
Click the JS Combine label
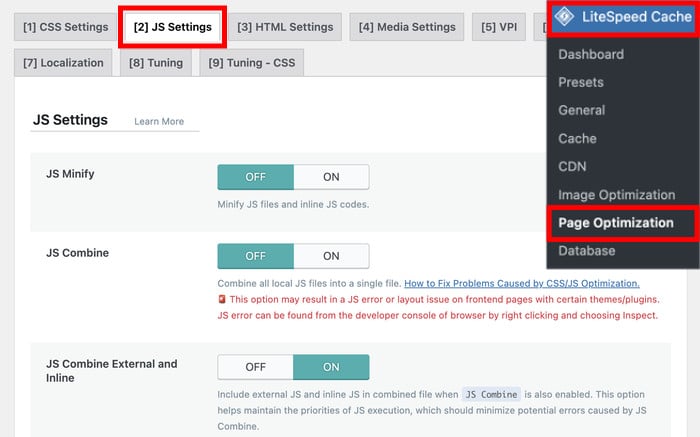click(x=77, y=253)
